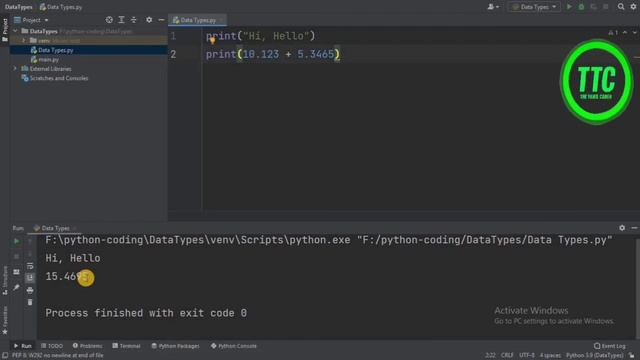This screenshot has width=640, height=360.
Task: Run the Data Types configuration from top toolbar
Action: [x=569, y=7]
